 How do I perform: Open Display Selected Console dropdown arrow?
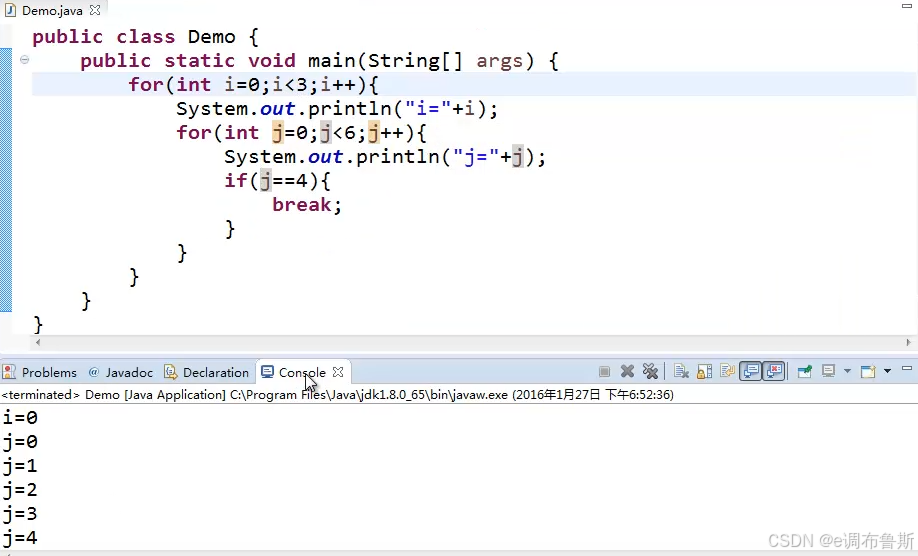point(847,372)
